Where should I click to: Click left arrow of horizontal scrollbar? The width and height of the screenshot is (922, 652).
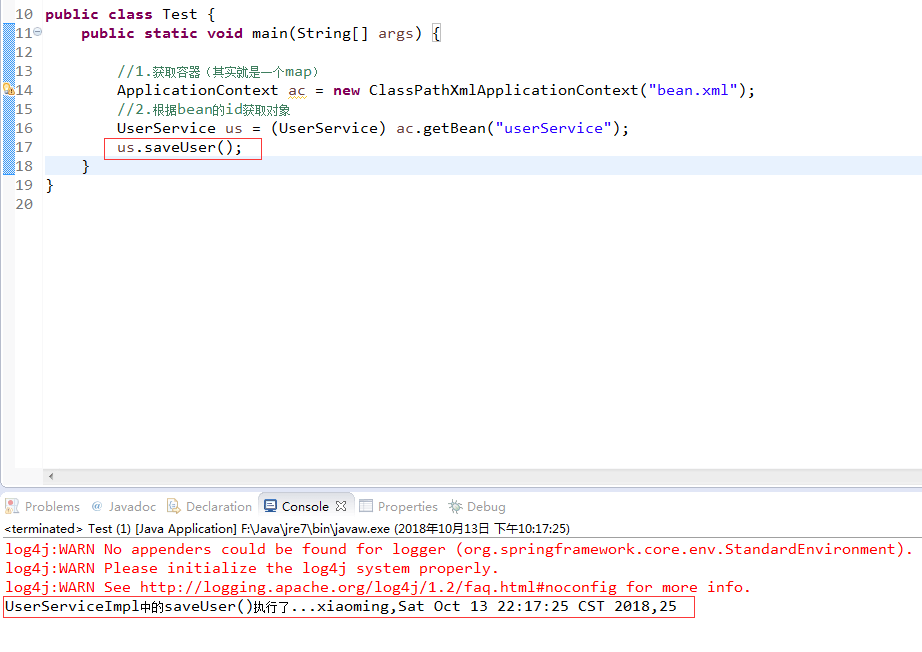(x=51, y=476)
